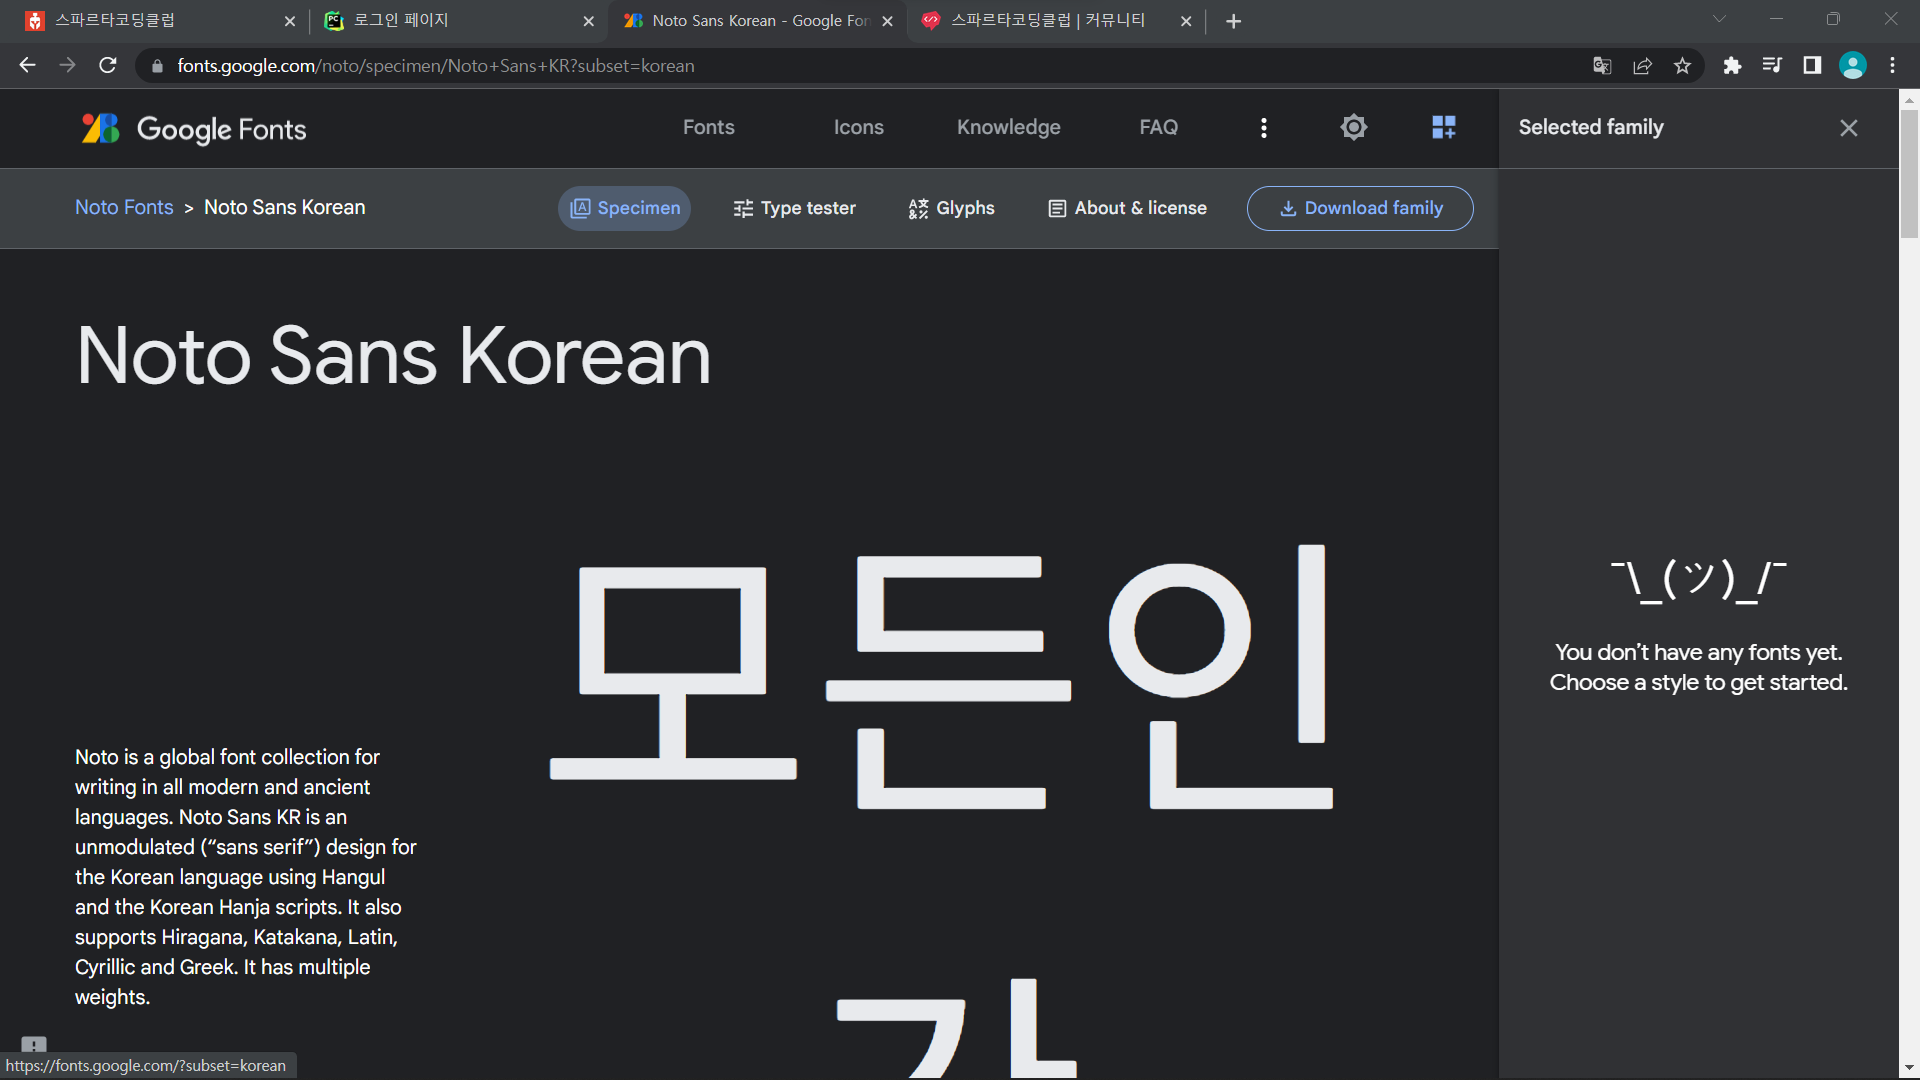
Task: Close the Noto Sans Korean tab
Action: coord(887,21)
